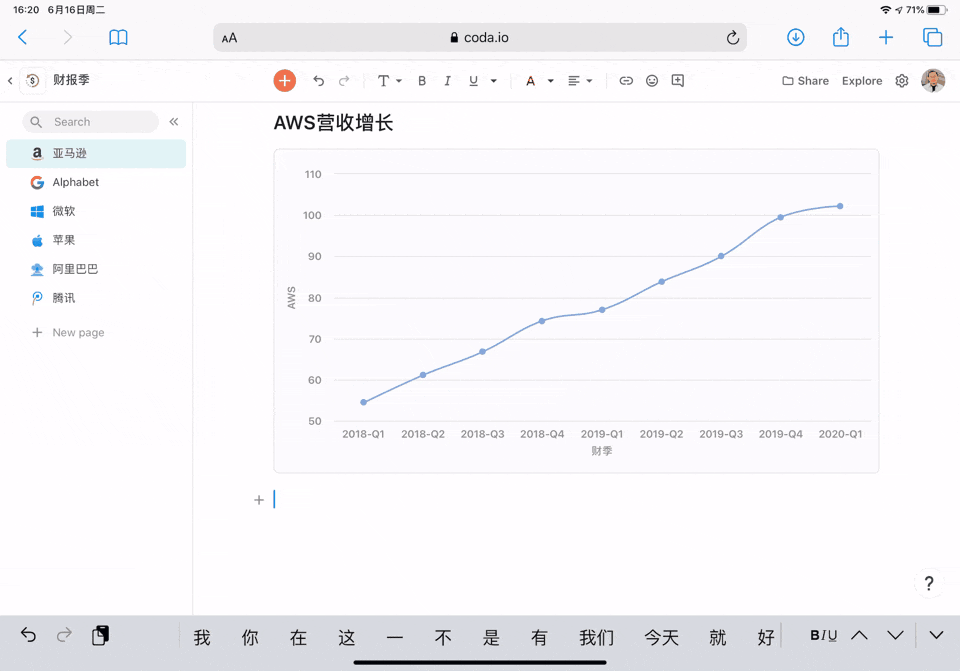Screen dimensions: 960x671
Task: Open Safari downloads icon
Action: coord(795,37)
